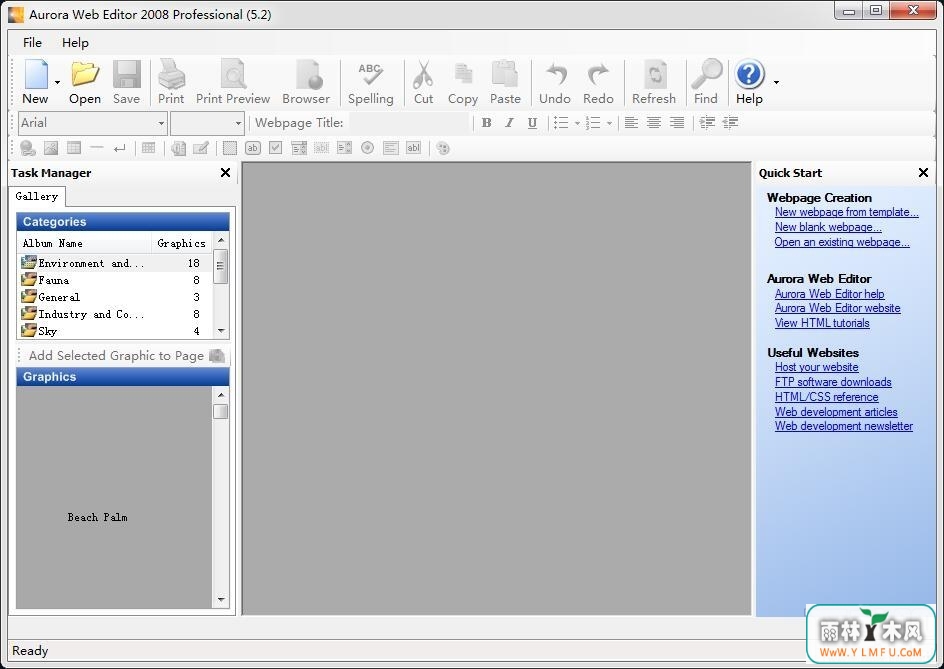Image resolution: width=944 pixels, height=669 pixels.
Task: Visit 'Aurora Web Editor website' link
Action: [837, 308]
